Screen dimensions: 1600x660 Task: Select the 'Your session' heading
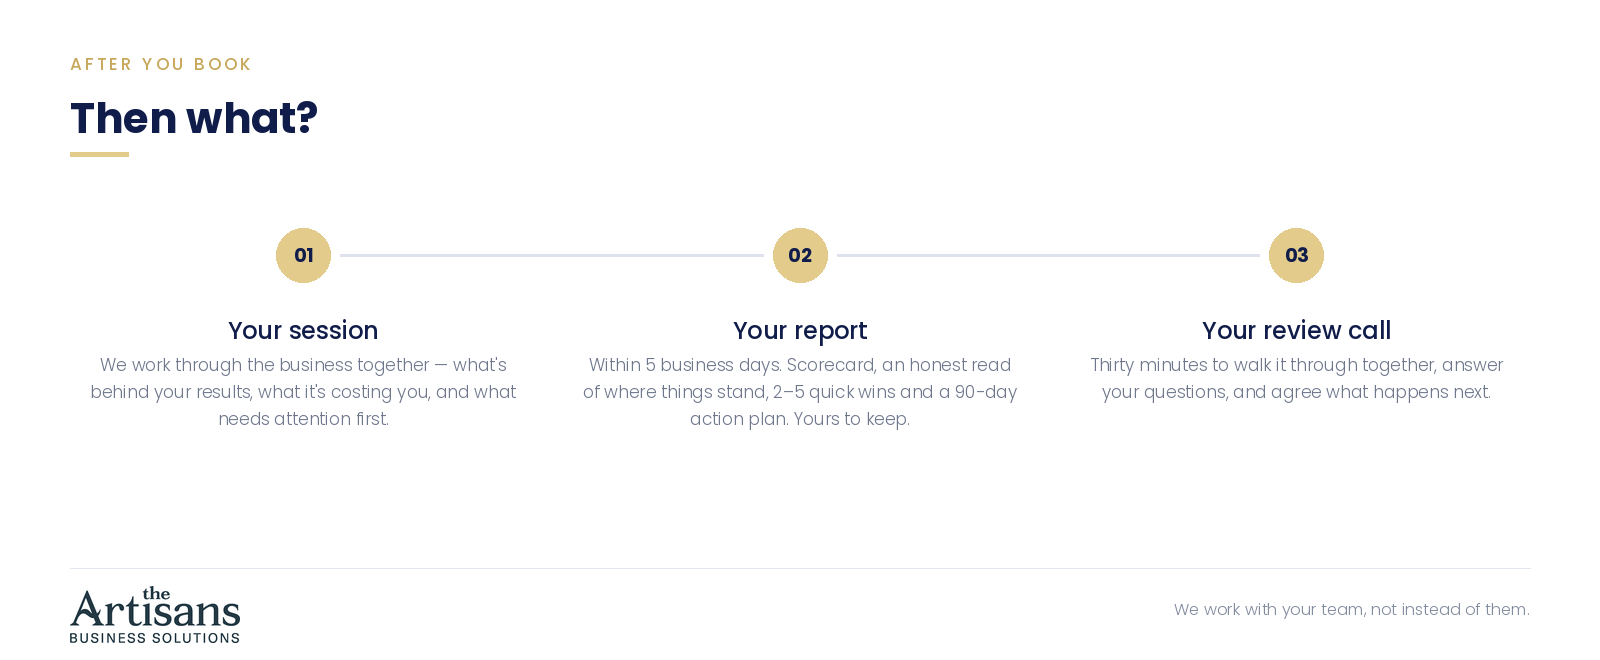pyautogui.click(x=303, y=330)
